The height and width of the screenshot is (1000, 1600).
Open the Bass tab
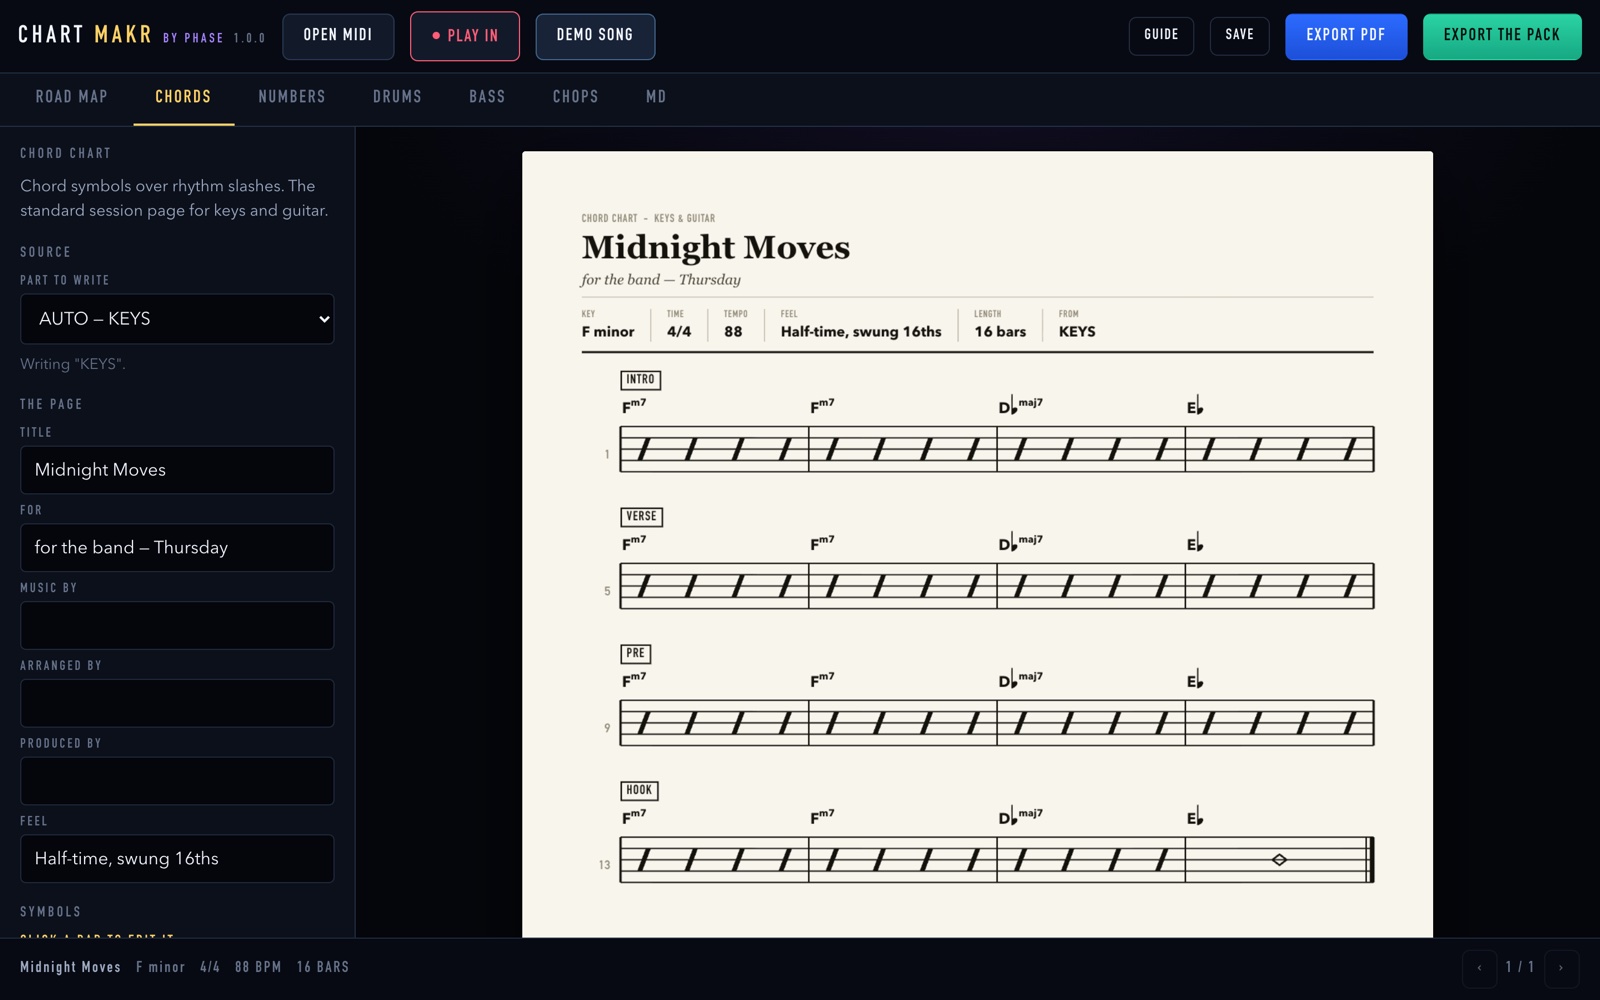tap(487, 97)
